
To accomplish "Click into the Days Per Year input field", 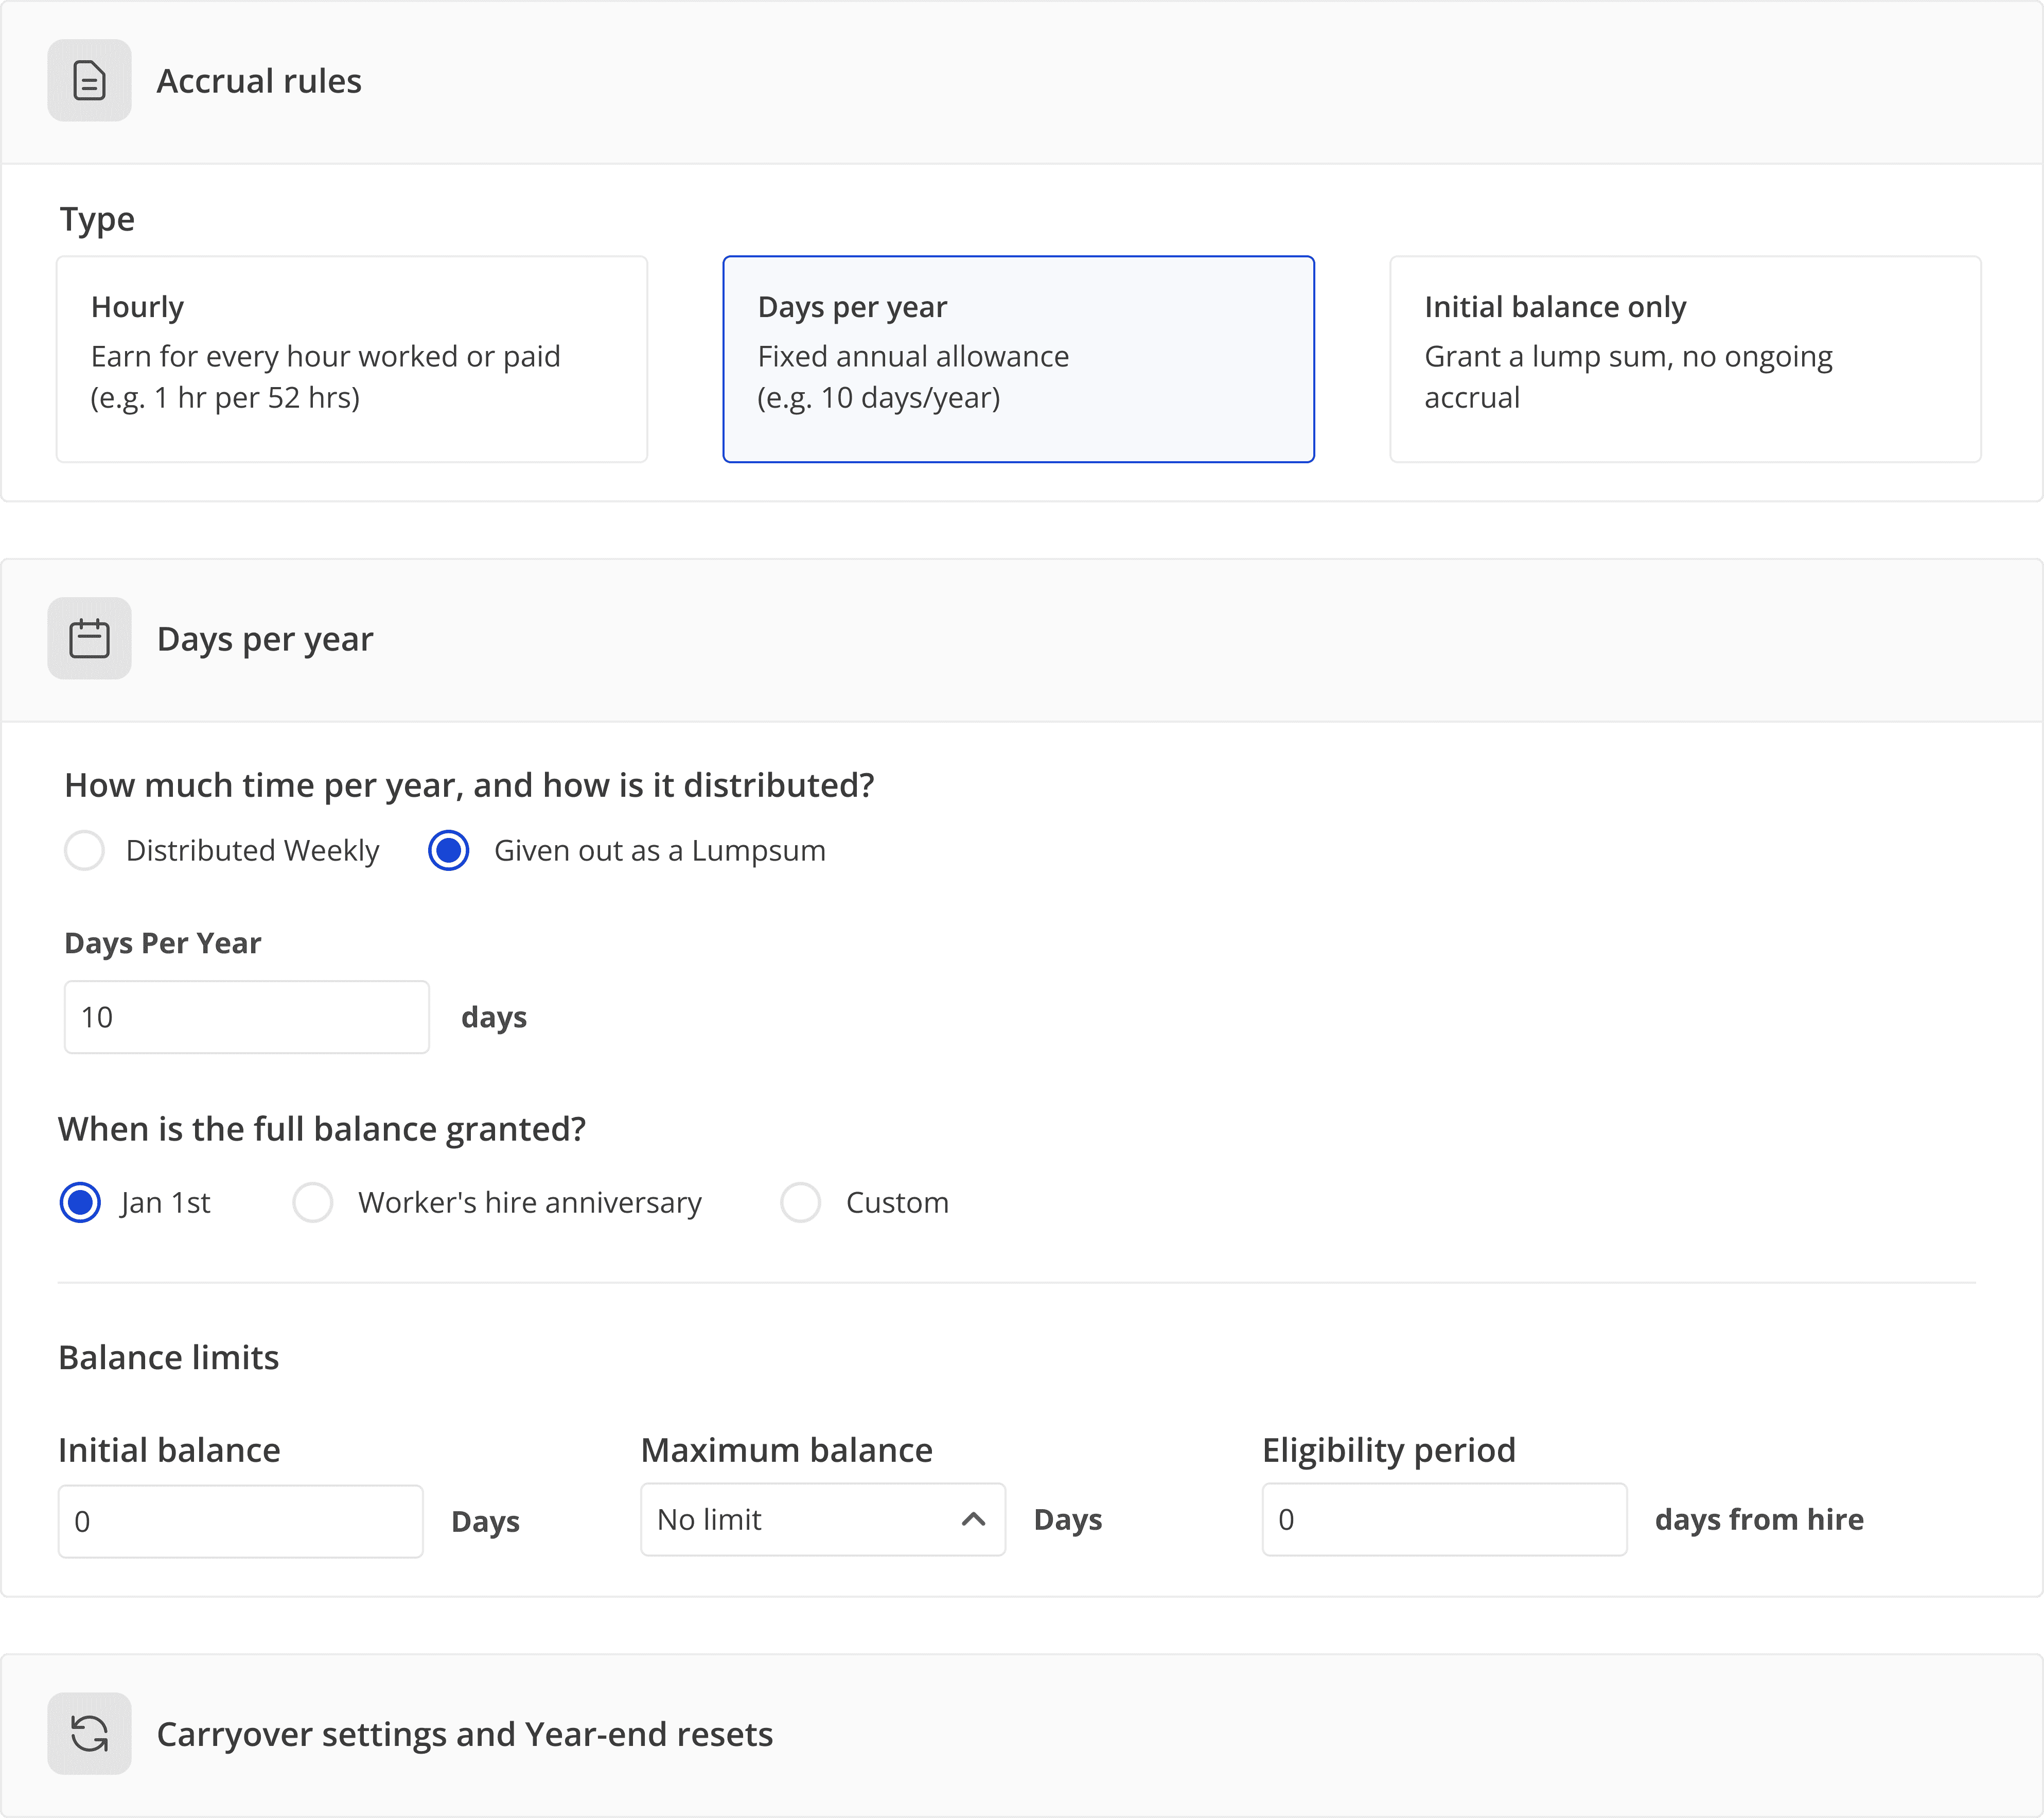I will (x=246, y=1017).
